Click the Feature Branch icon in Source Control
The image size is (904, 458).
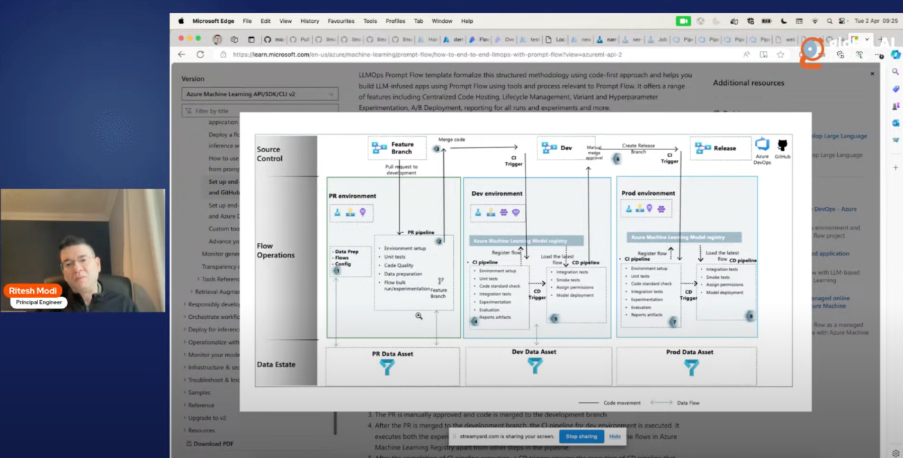tap(377, 147)
